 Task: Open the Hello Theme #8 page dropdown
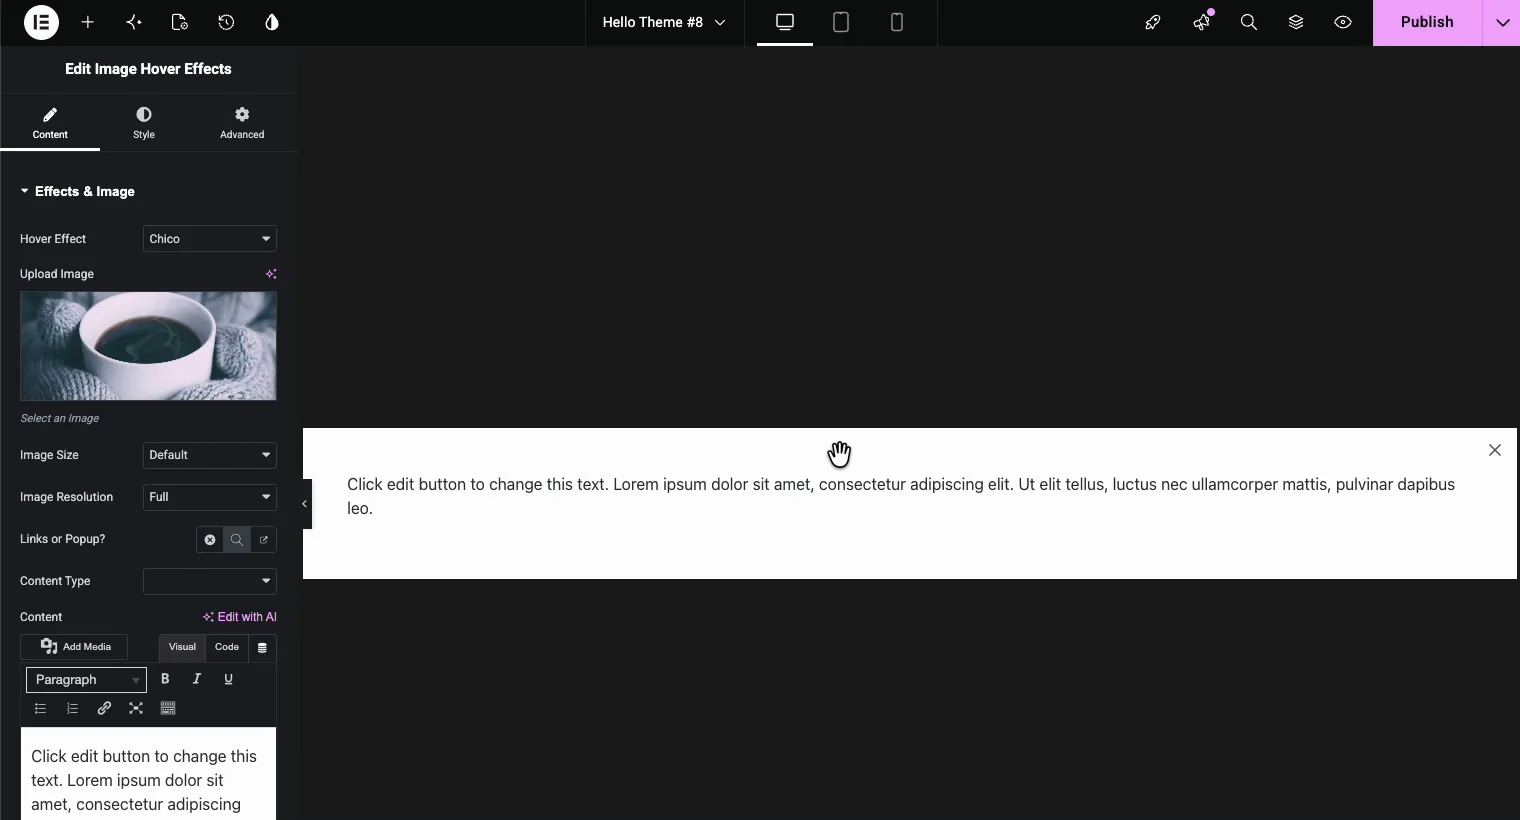[x=665, y=22]
